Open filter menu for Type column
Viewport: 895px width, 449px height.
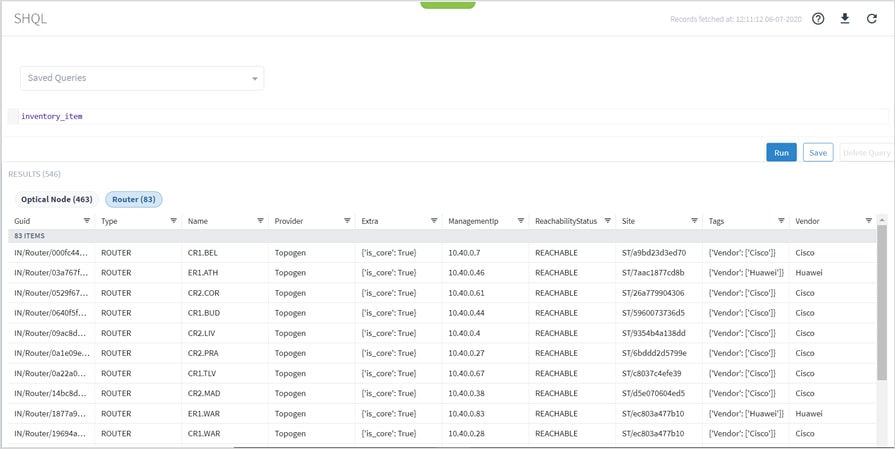pos(174,221)
